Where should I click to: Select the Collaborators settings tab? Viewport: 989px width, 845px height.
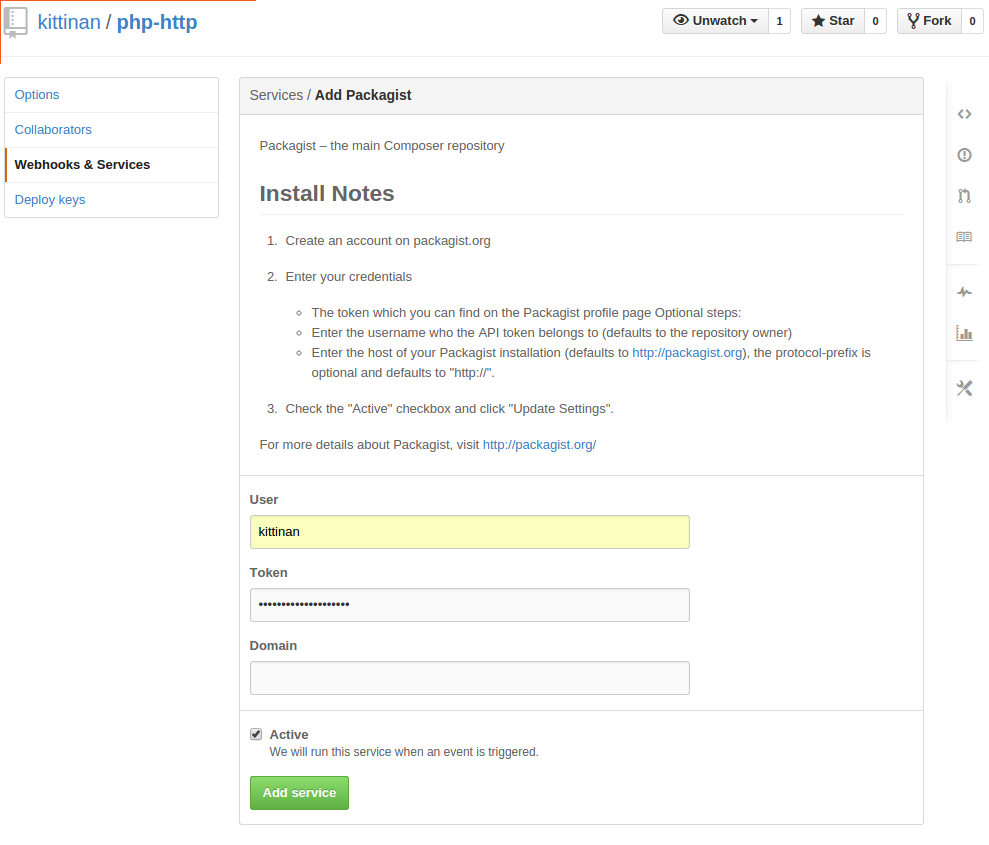[53, 130]
